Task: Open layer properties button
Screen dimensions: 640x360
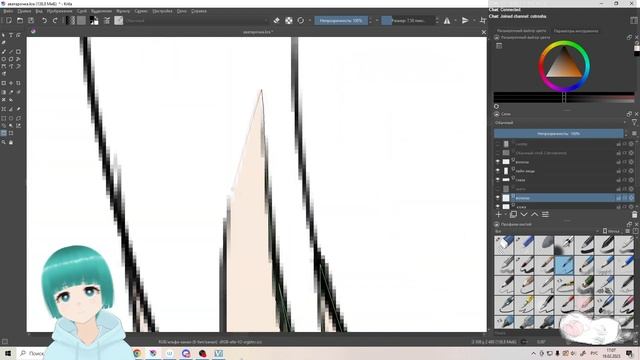Action: [x=545, y=214]
